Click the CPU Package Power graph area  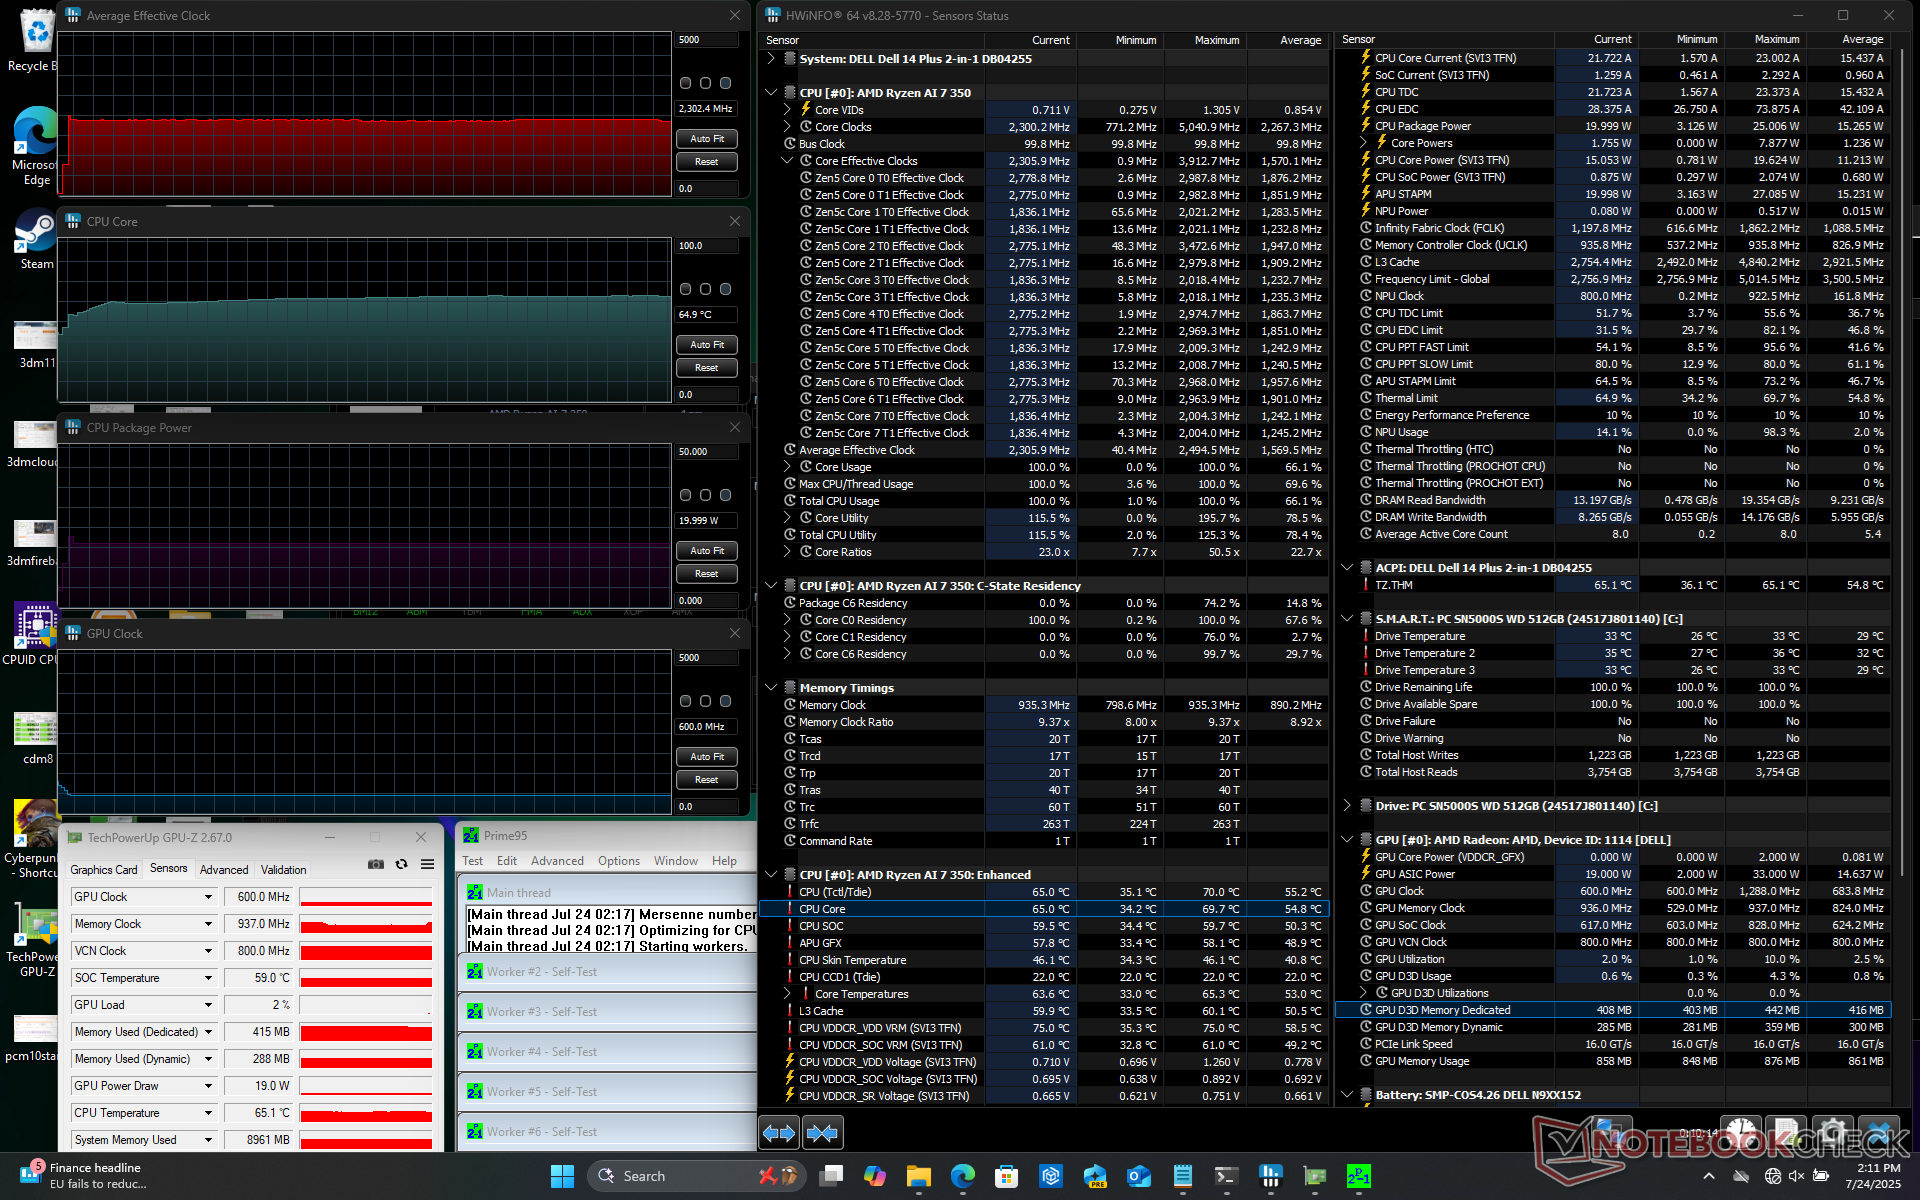click(x=365, y=525)
